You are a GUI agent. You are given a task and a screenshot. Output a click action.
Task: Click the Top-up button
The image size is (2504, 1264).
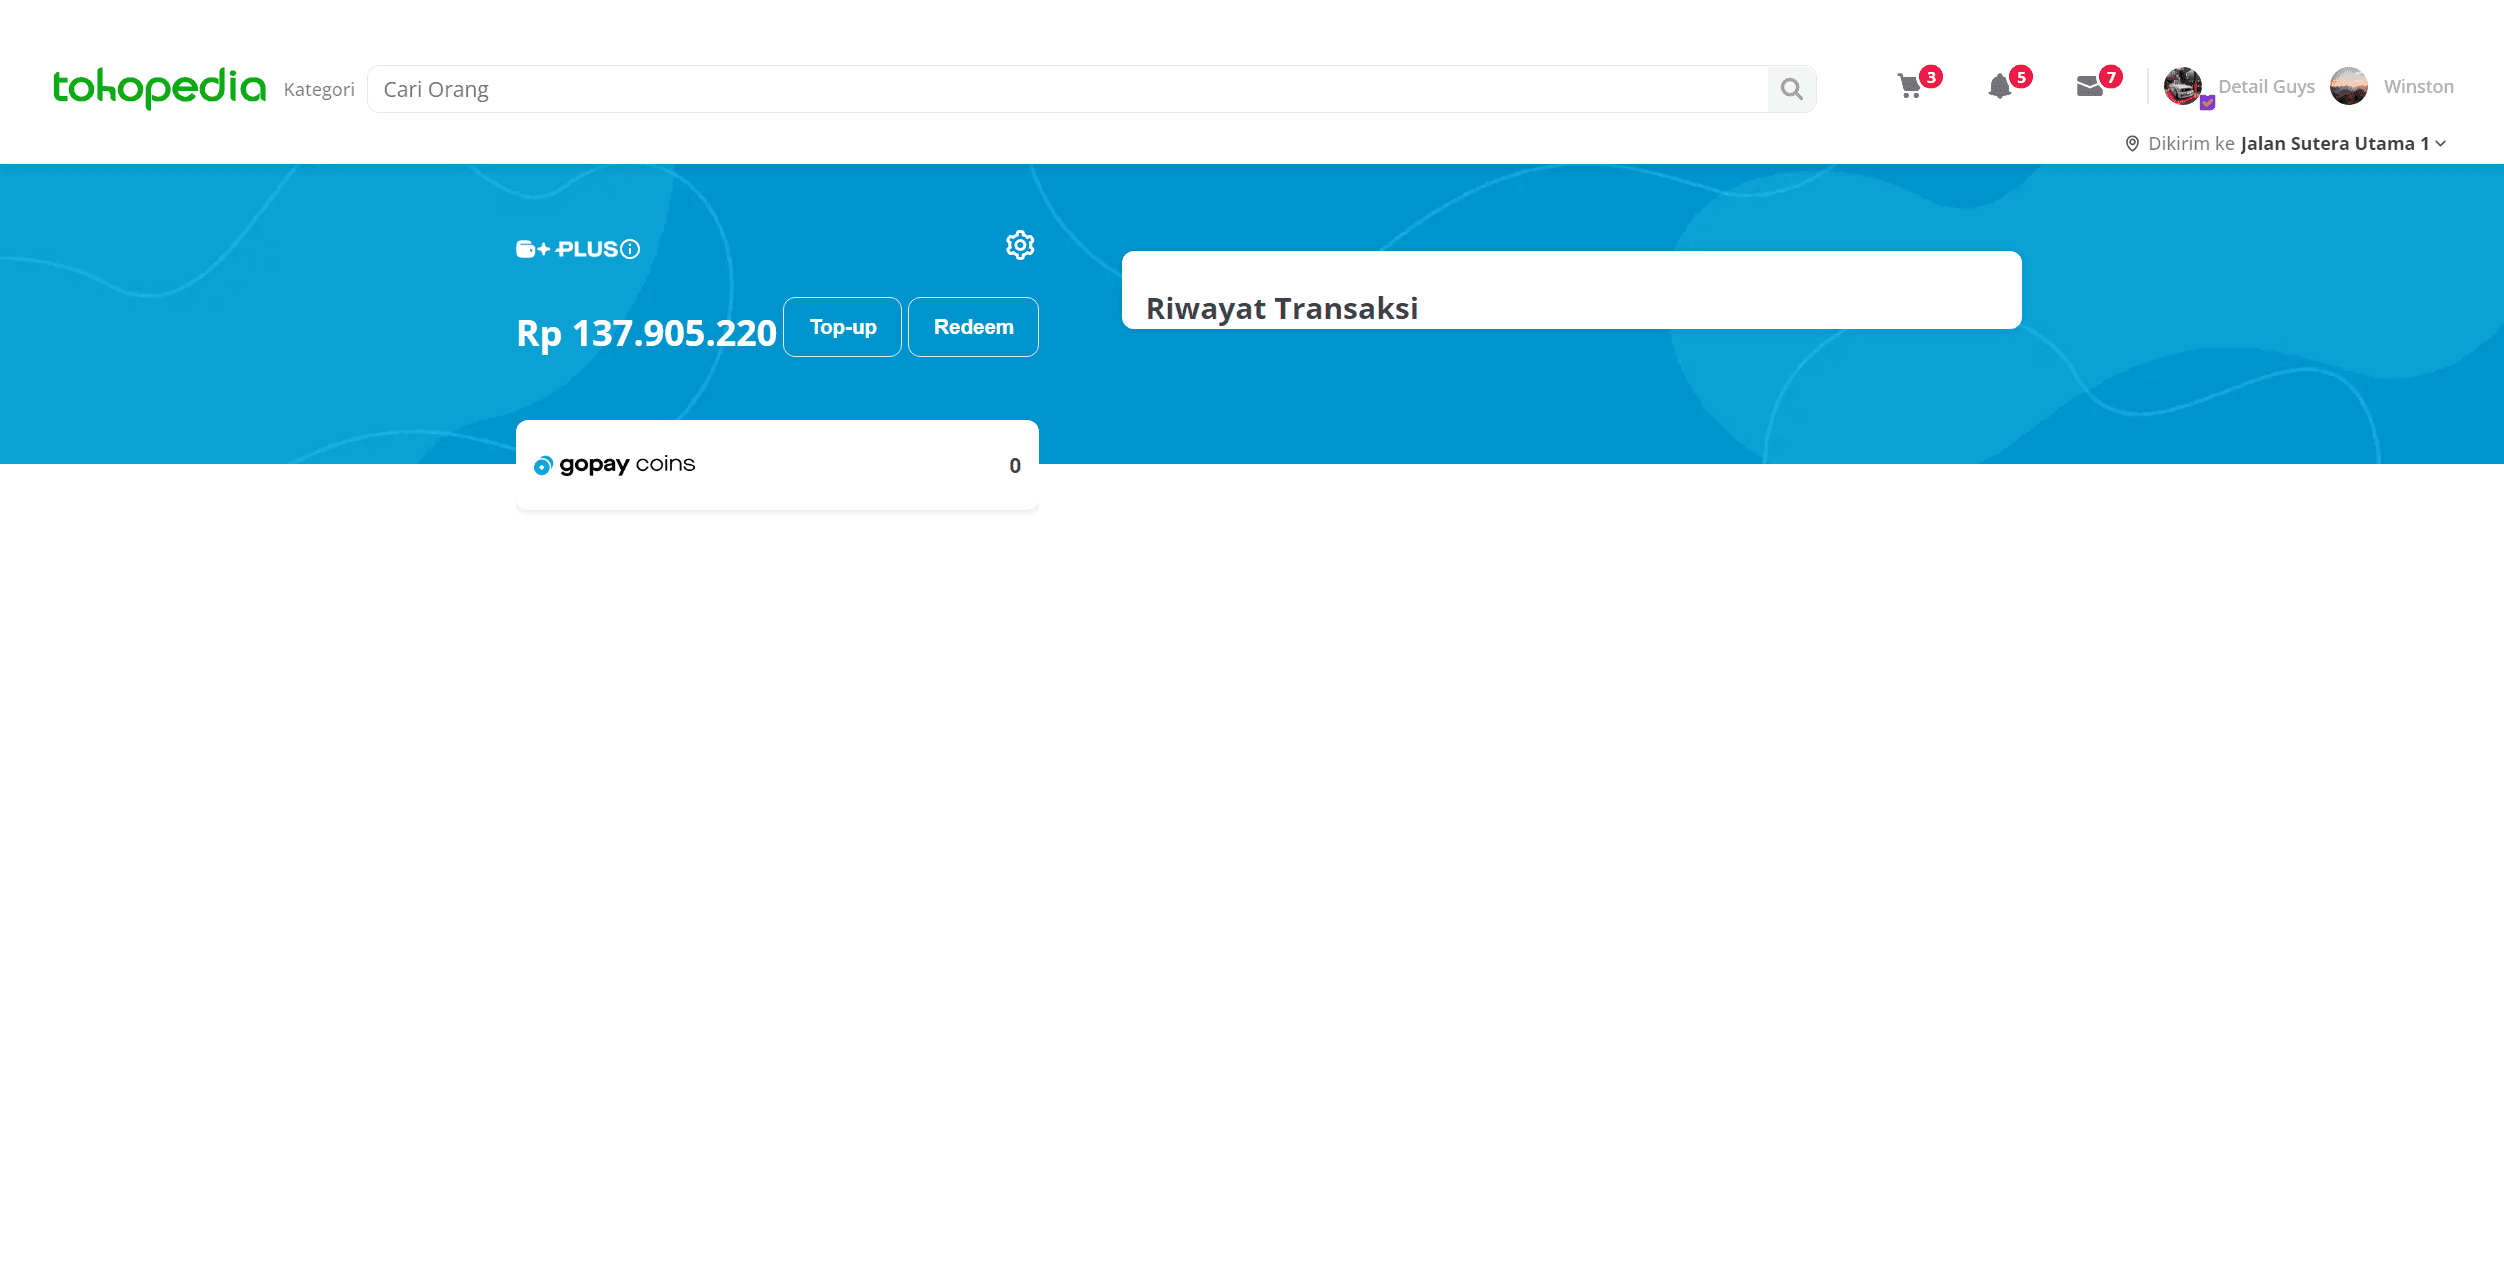(842, 327)
